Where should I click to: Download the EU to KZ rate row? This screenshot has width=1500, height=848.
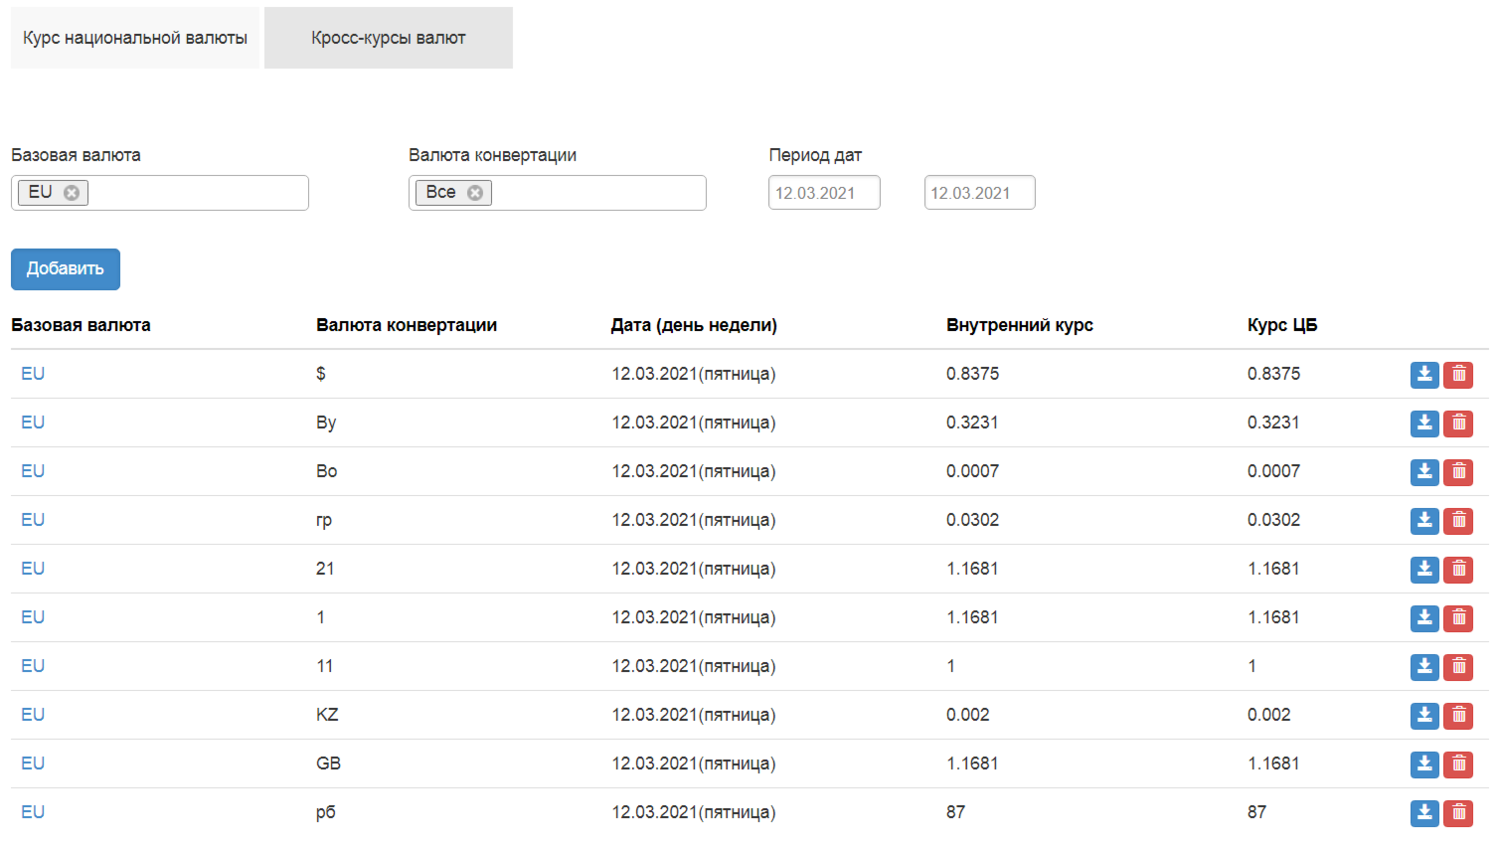(x=1424, y=716)
